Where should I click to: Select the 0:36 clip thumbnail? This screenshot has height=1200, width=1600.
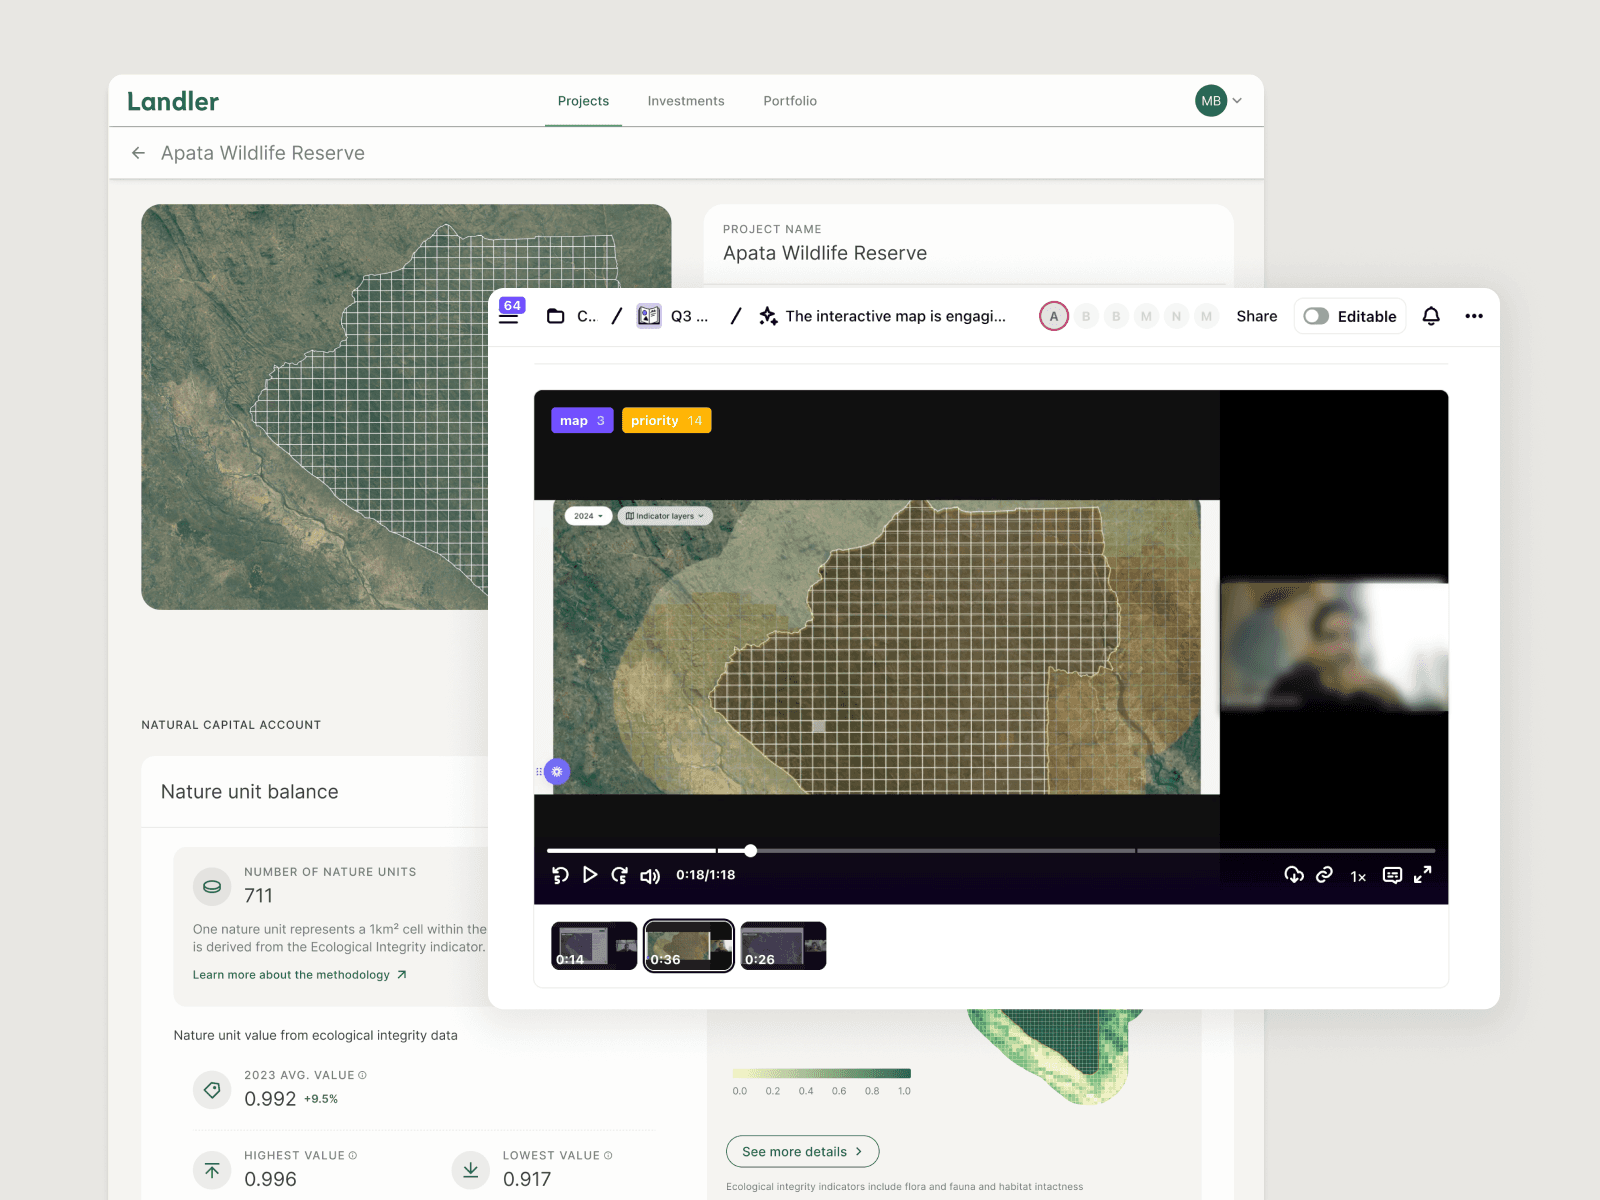[689, 946]
